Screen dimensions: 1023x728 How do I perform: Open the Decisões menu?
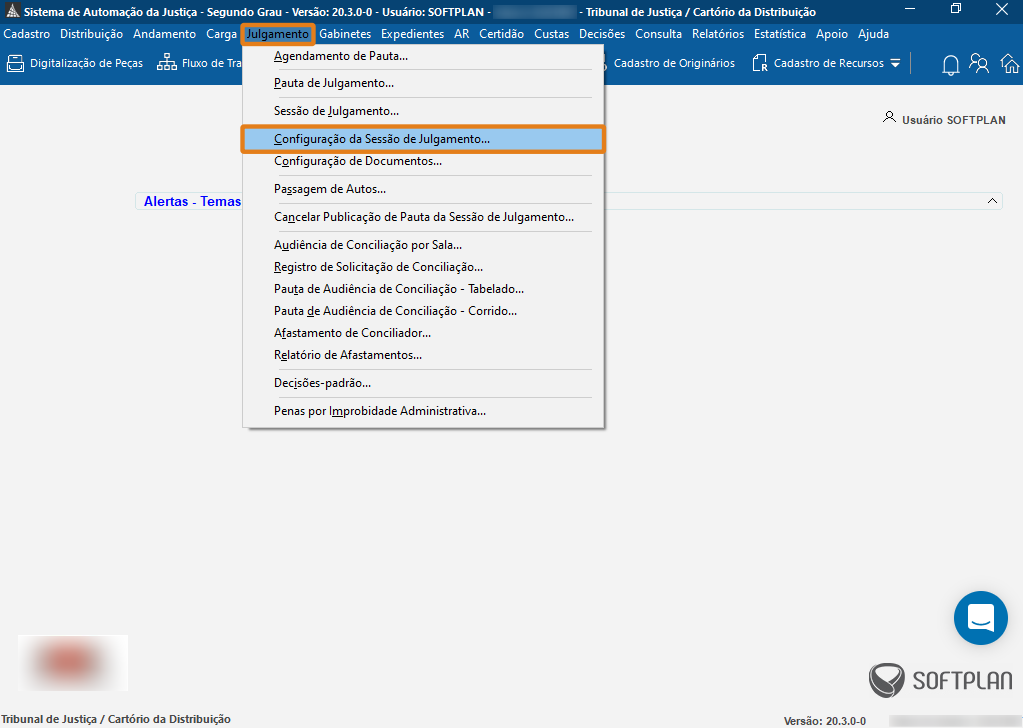(x=602, y=34)
